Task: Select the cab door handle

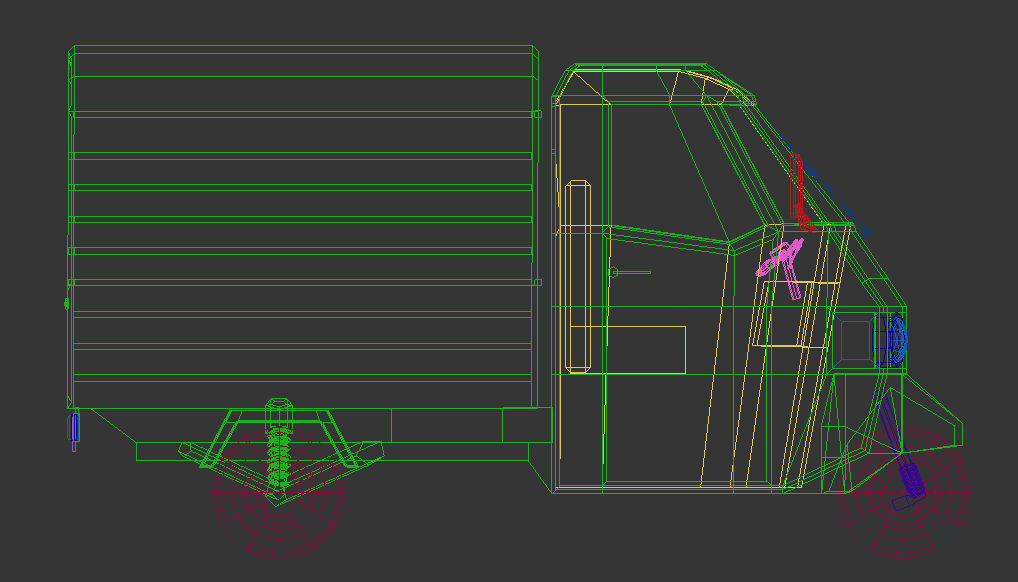Action: point(629,272)
